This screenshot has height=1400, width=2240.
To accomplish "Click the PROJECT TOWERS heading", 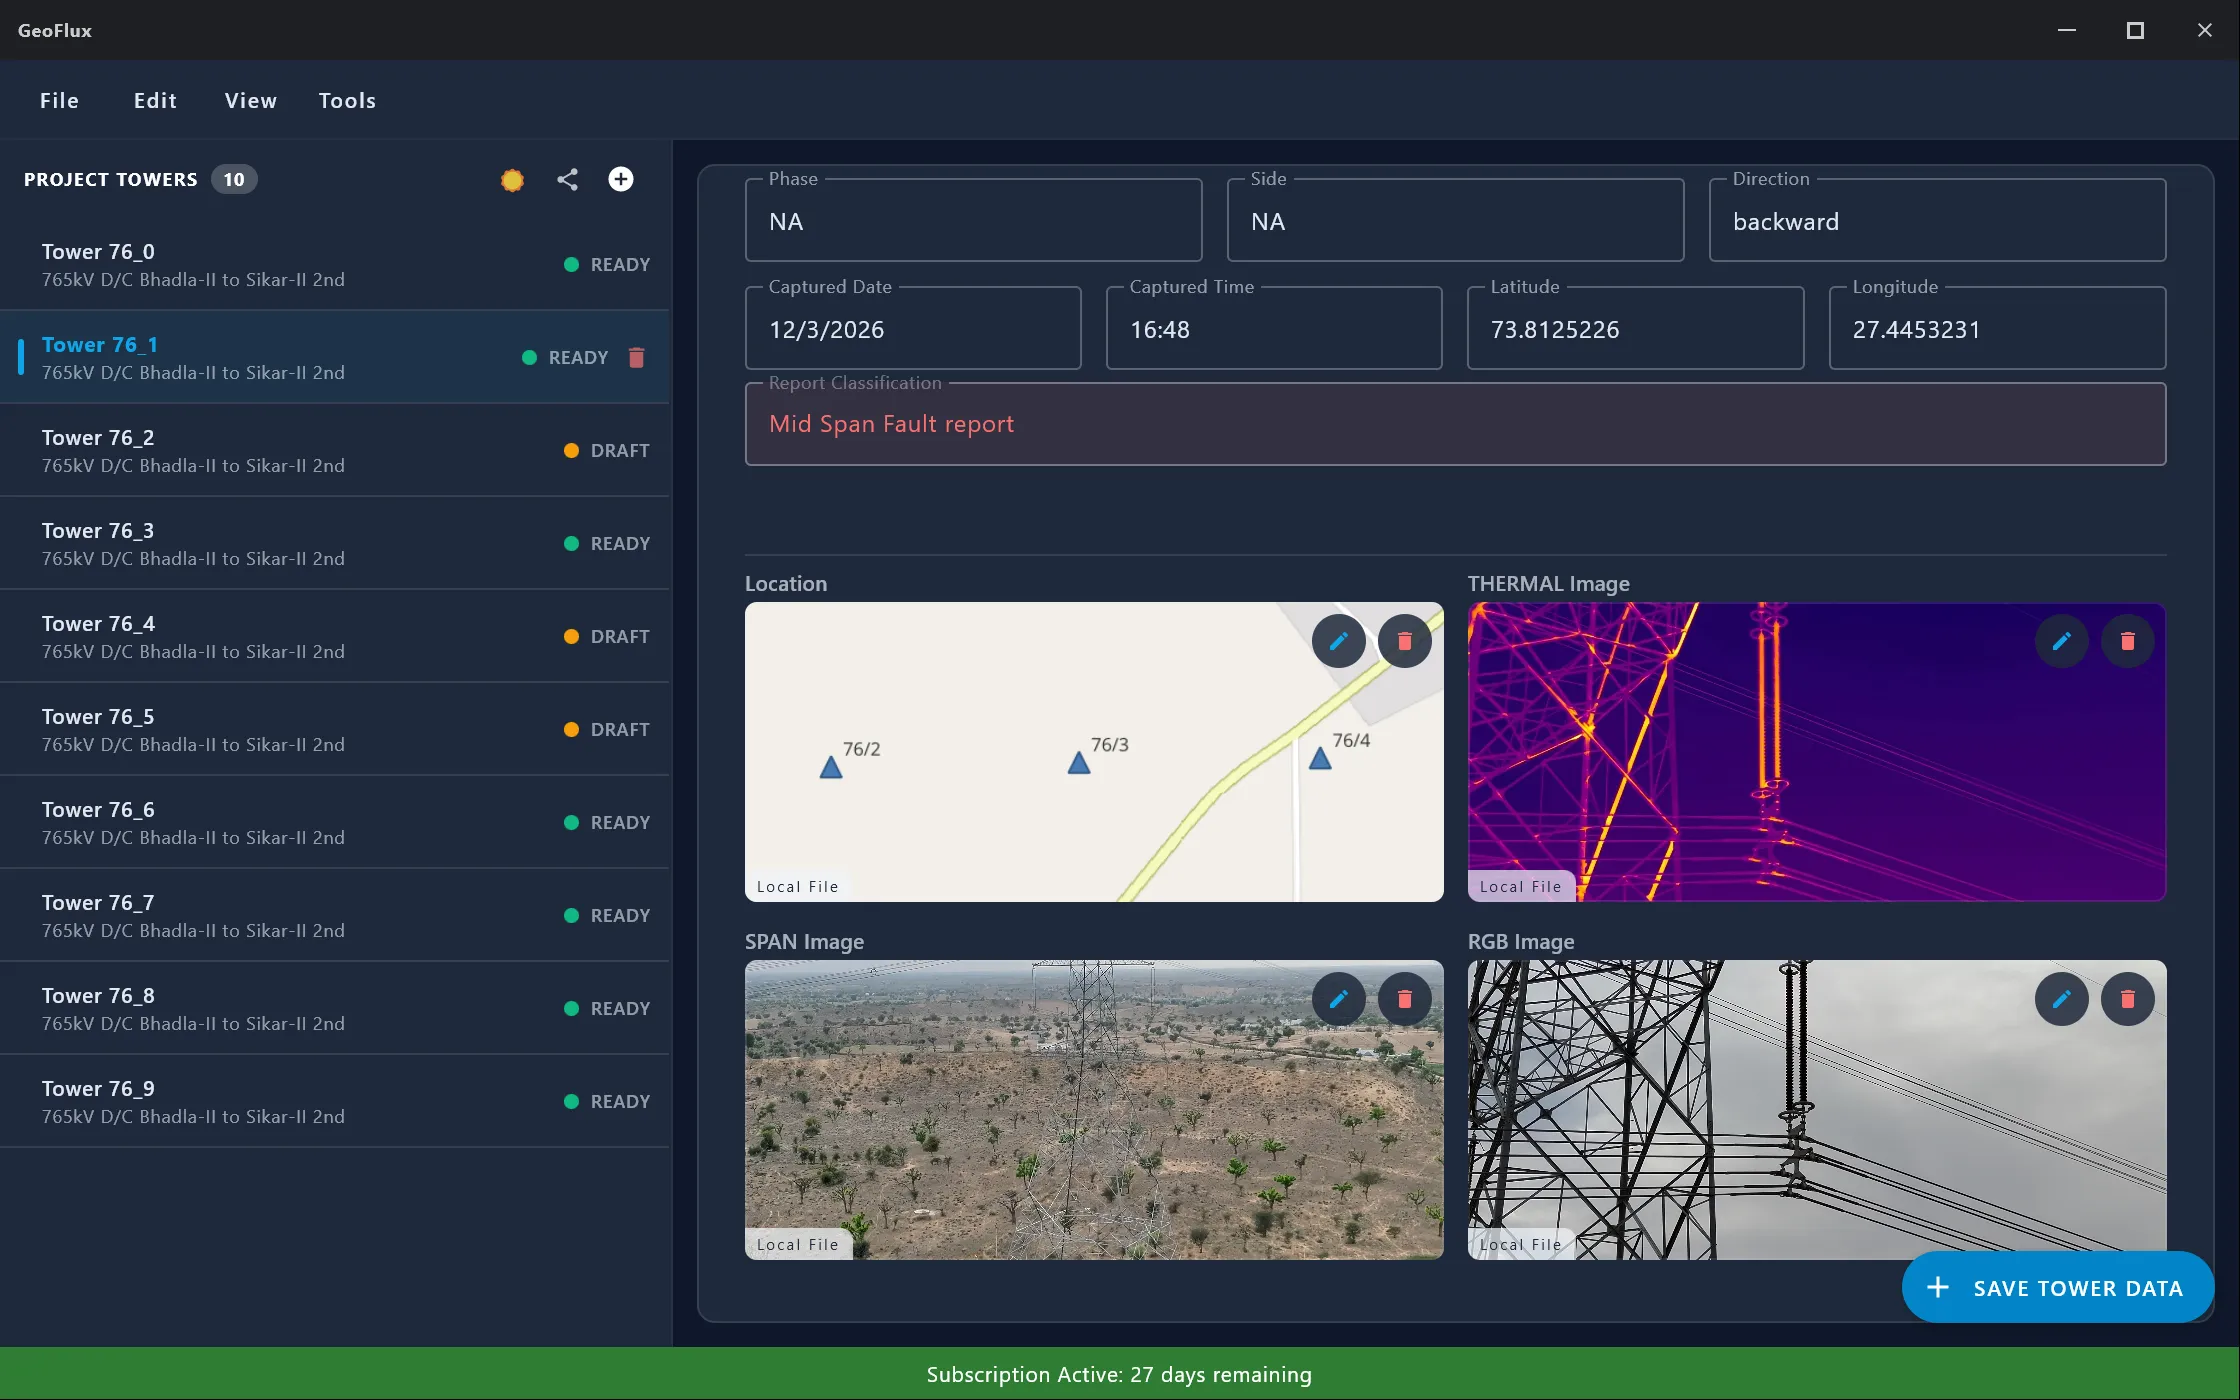I will coord(111,180).
